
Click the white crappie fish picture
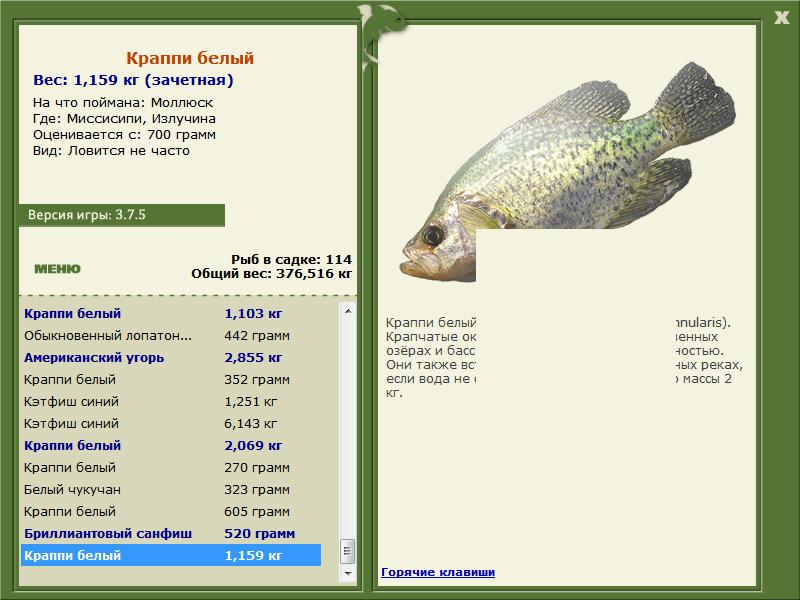tap(567, 172)
